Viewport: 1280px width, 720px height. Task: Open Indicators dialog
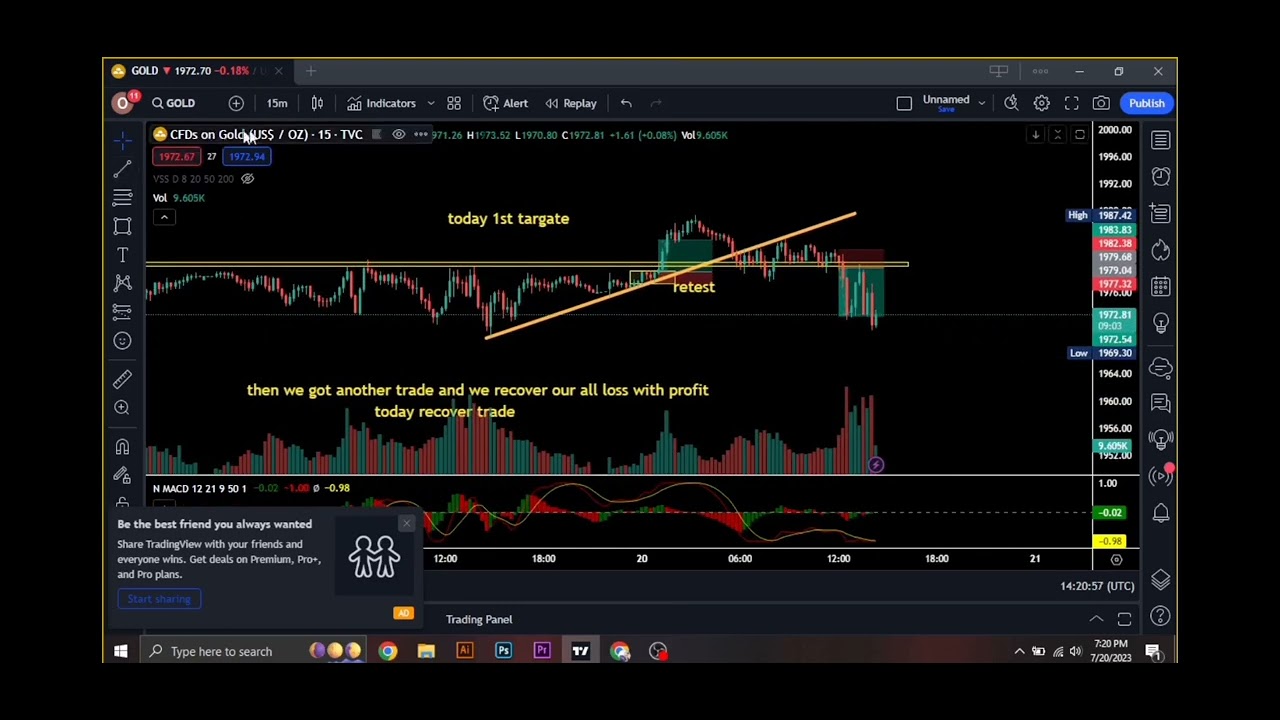pos(381,103)
